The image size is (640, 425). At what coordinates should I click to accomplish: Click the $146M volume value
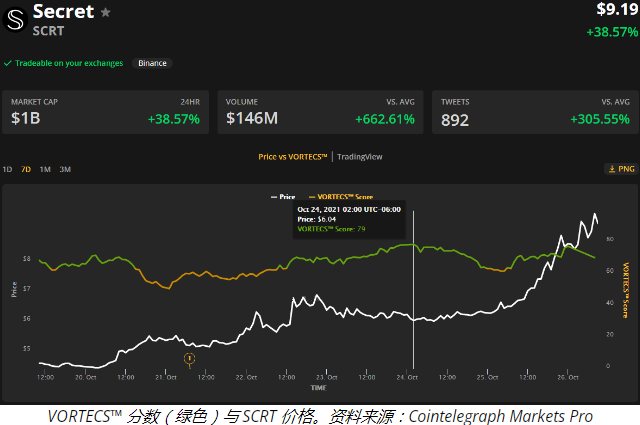[252, 118]
